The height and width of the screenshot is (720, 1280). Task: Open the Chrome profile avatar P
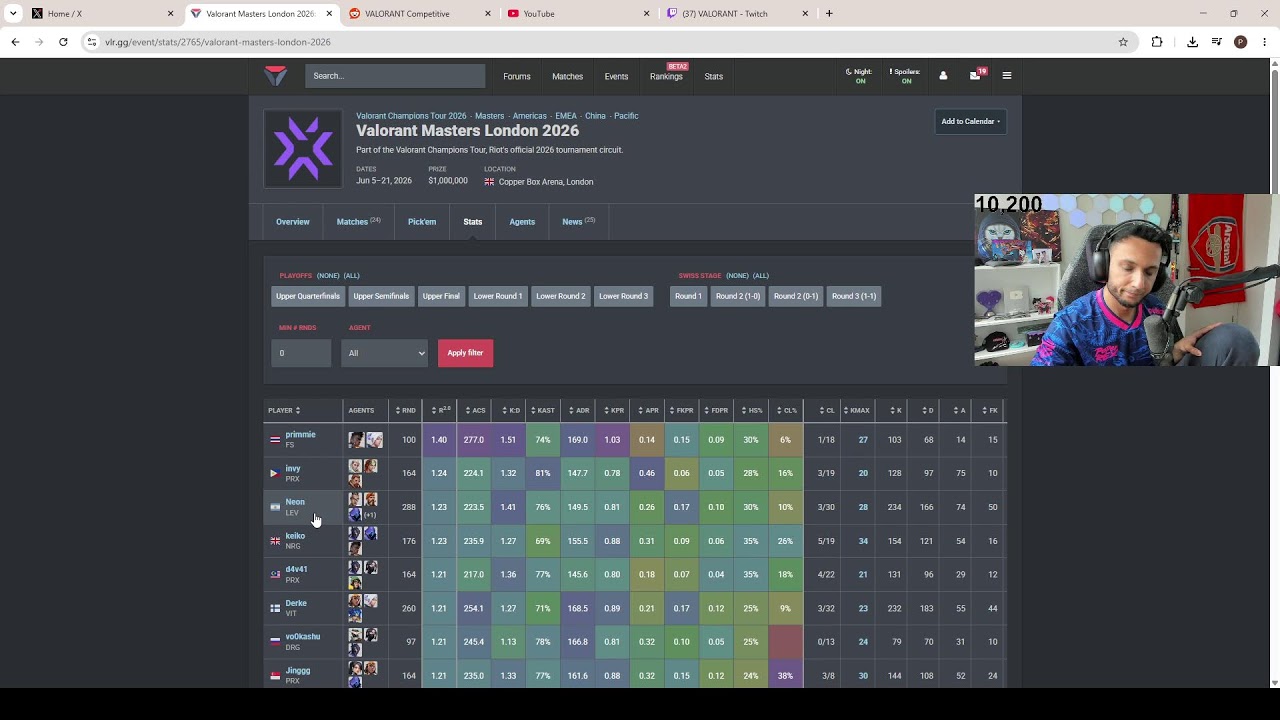tap(1241, 42)
